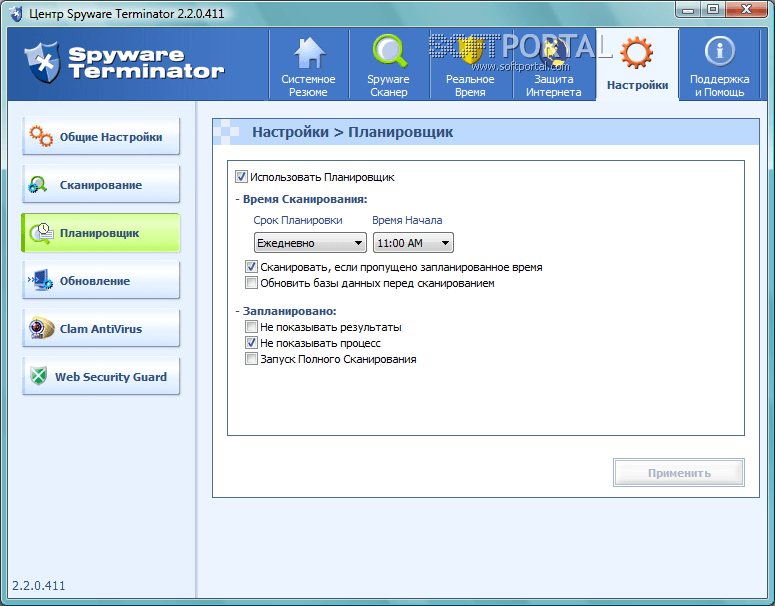Viewport: 775px width, 606px height.
Task: Click the Clam AntiVirus eye icon
Action: pos(41,328)
